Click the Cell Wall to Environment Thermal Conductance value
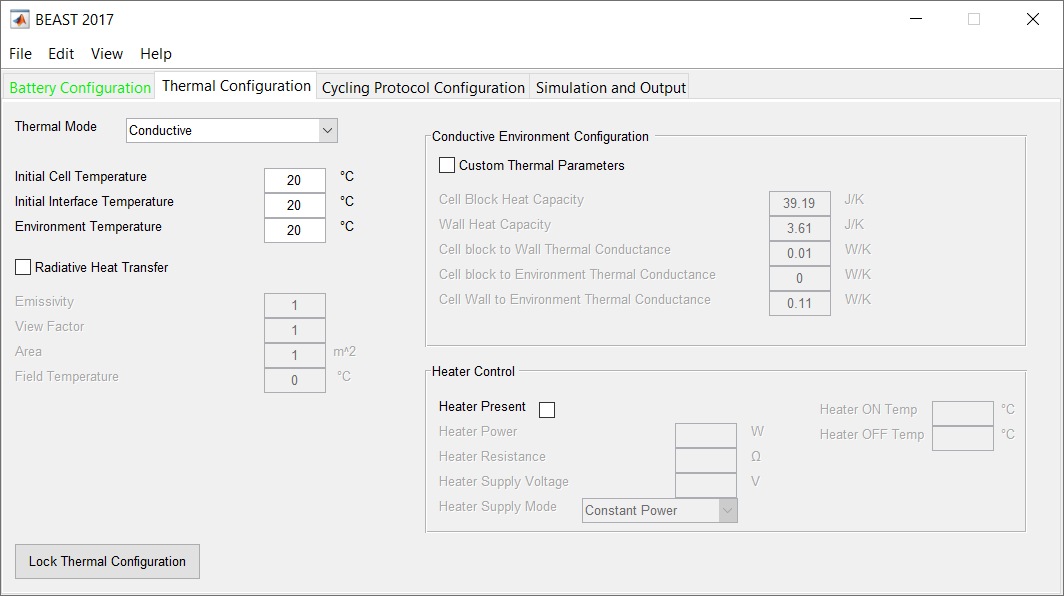This screenshot has width=1064, height=596. pyautogui.click(x=799, y=302)
